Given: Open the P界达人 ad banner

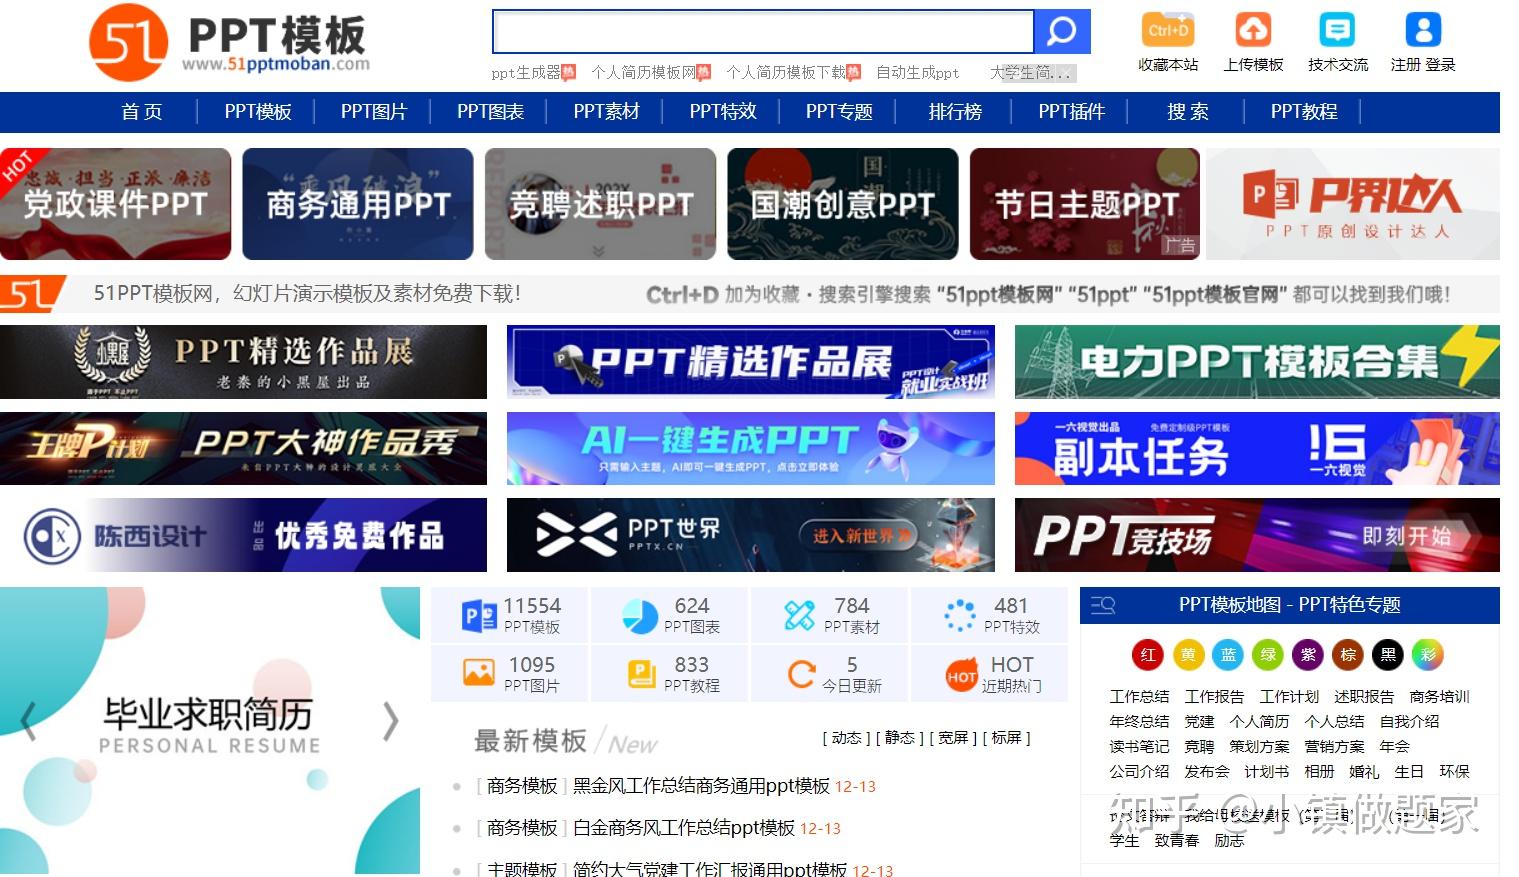Looking at the screenshot, I should click(x=1353, y=204).
